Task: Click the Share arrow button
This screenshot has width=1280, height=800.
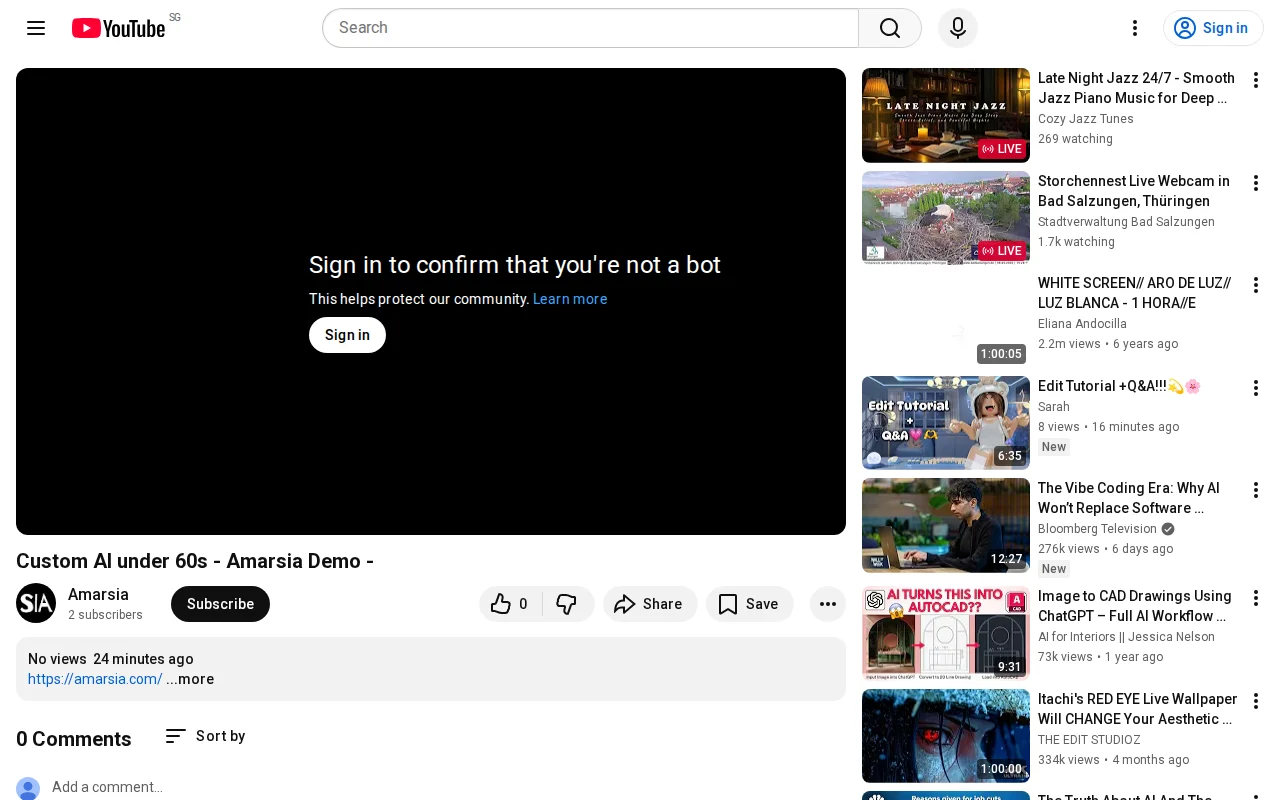Action: (650, 604)
